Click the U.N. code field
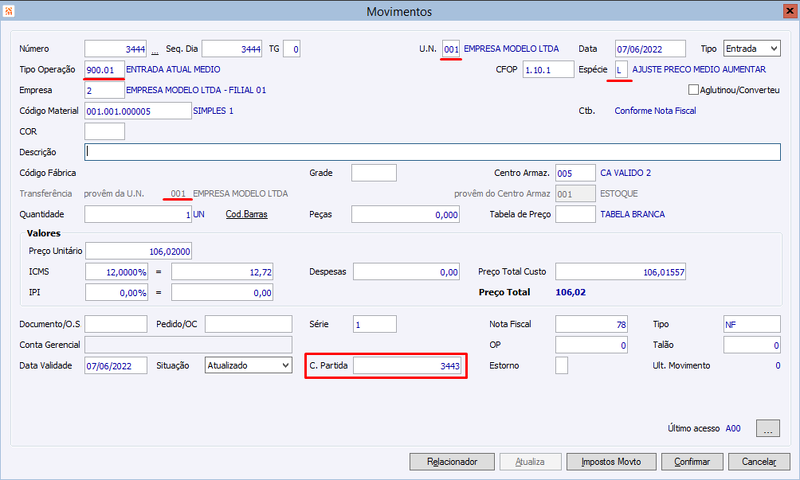The height and width of the screenshot is (480, 800). pyautogui.click(x=451, y=48)
